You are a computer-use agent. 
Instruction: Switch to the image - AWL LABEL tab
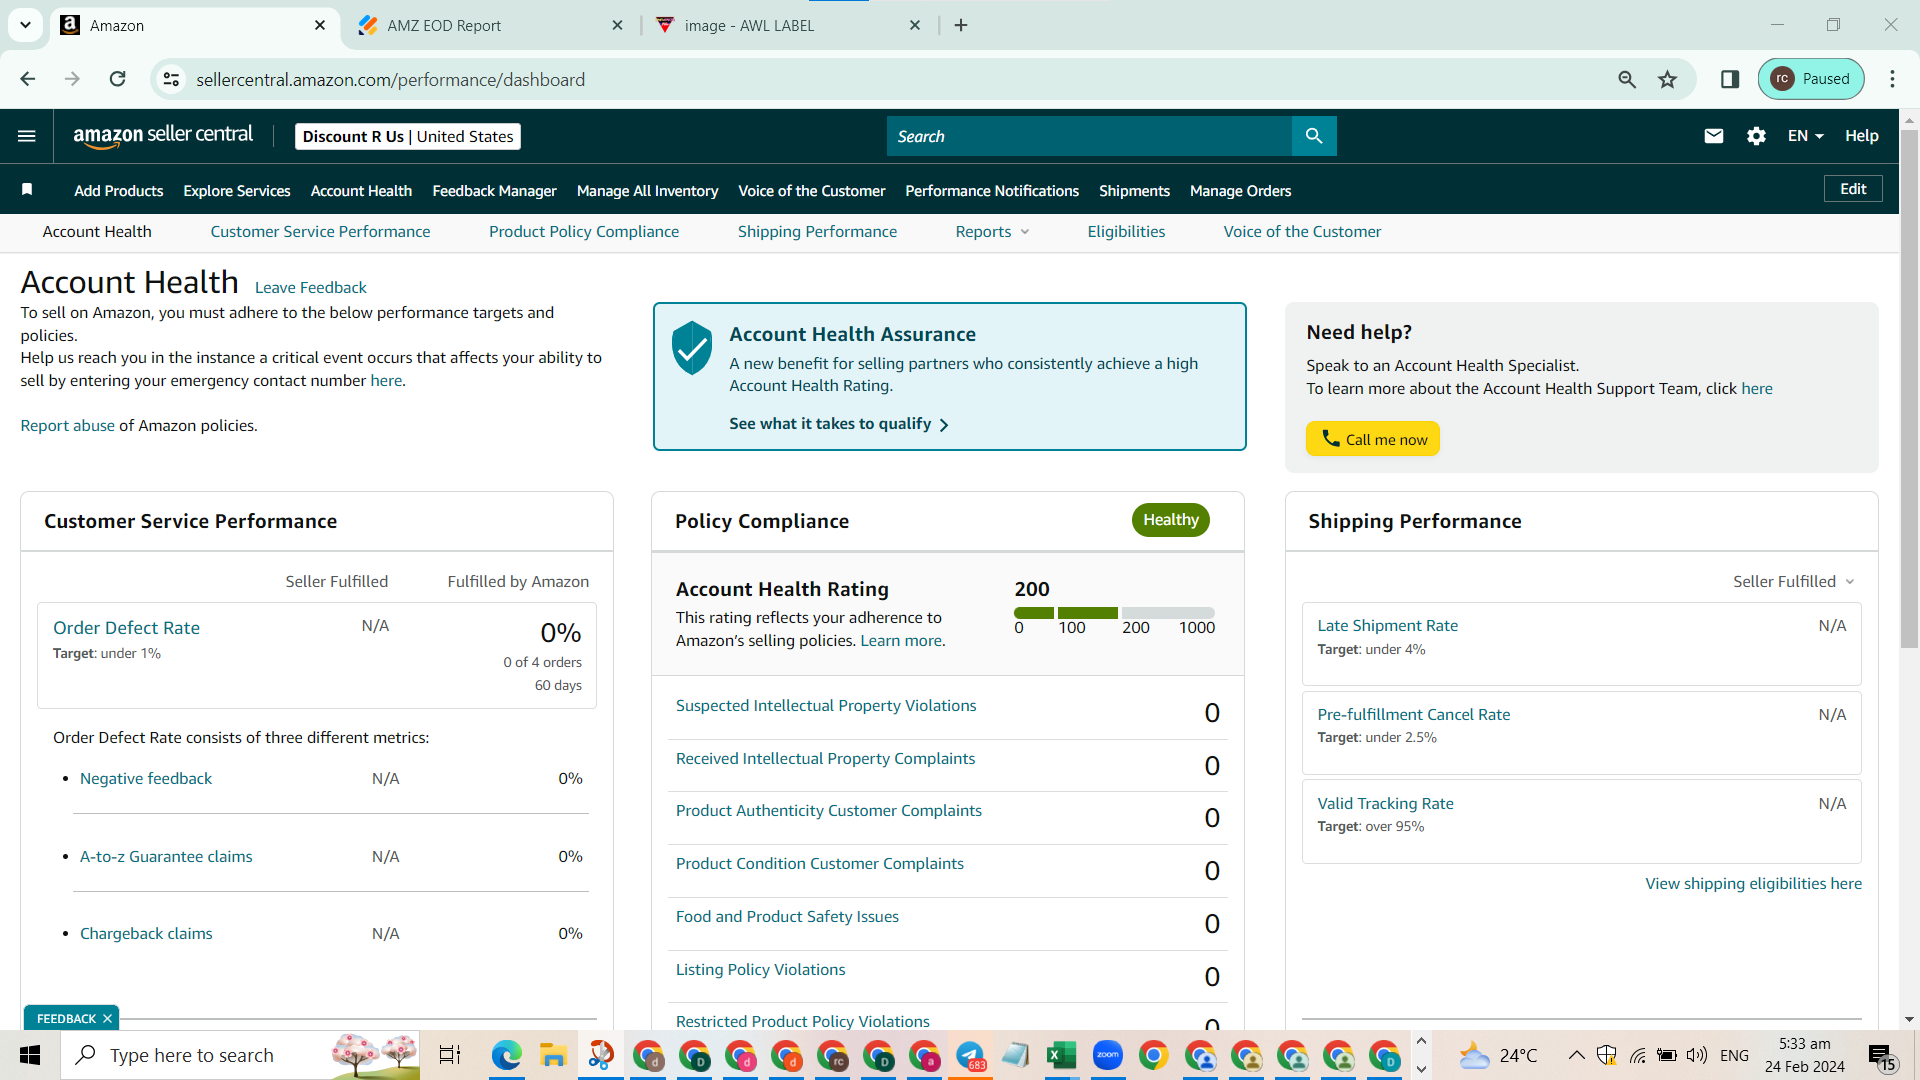788,25
